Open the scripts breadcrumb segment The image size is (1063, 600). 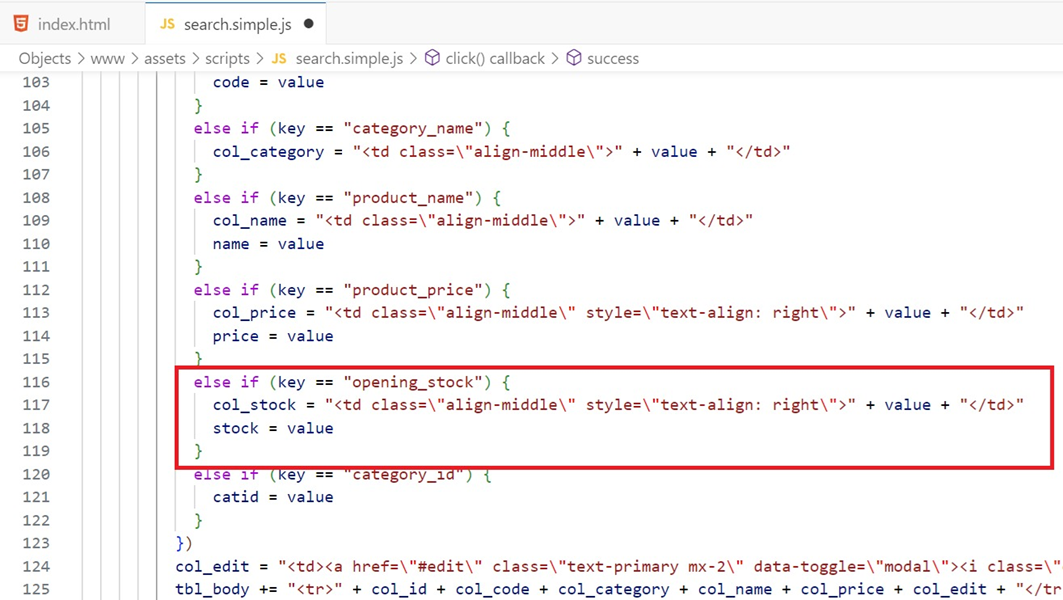[x=227, y=58]
